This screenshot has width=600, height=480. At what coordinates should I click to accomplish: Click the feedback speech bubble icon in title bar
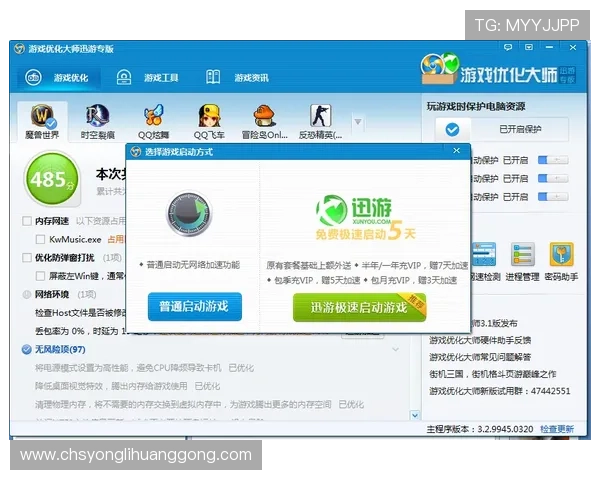click(508, 47)
